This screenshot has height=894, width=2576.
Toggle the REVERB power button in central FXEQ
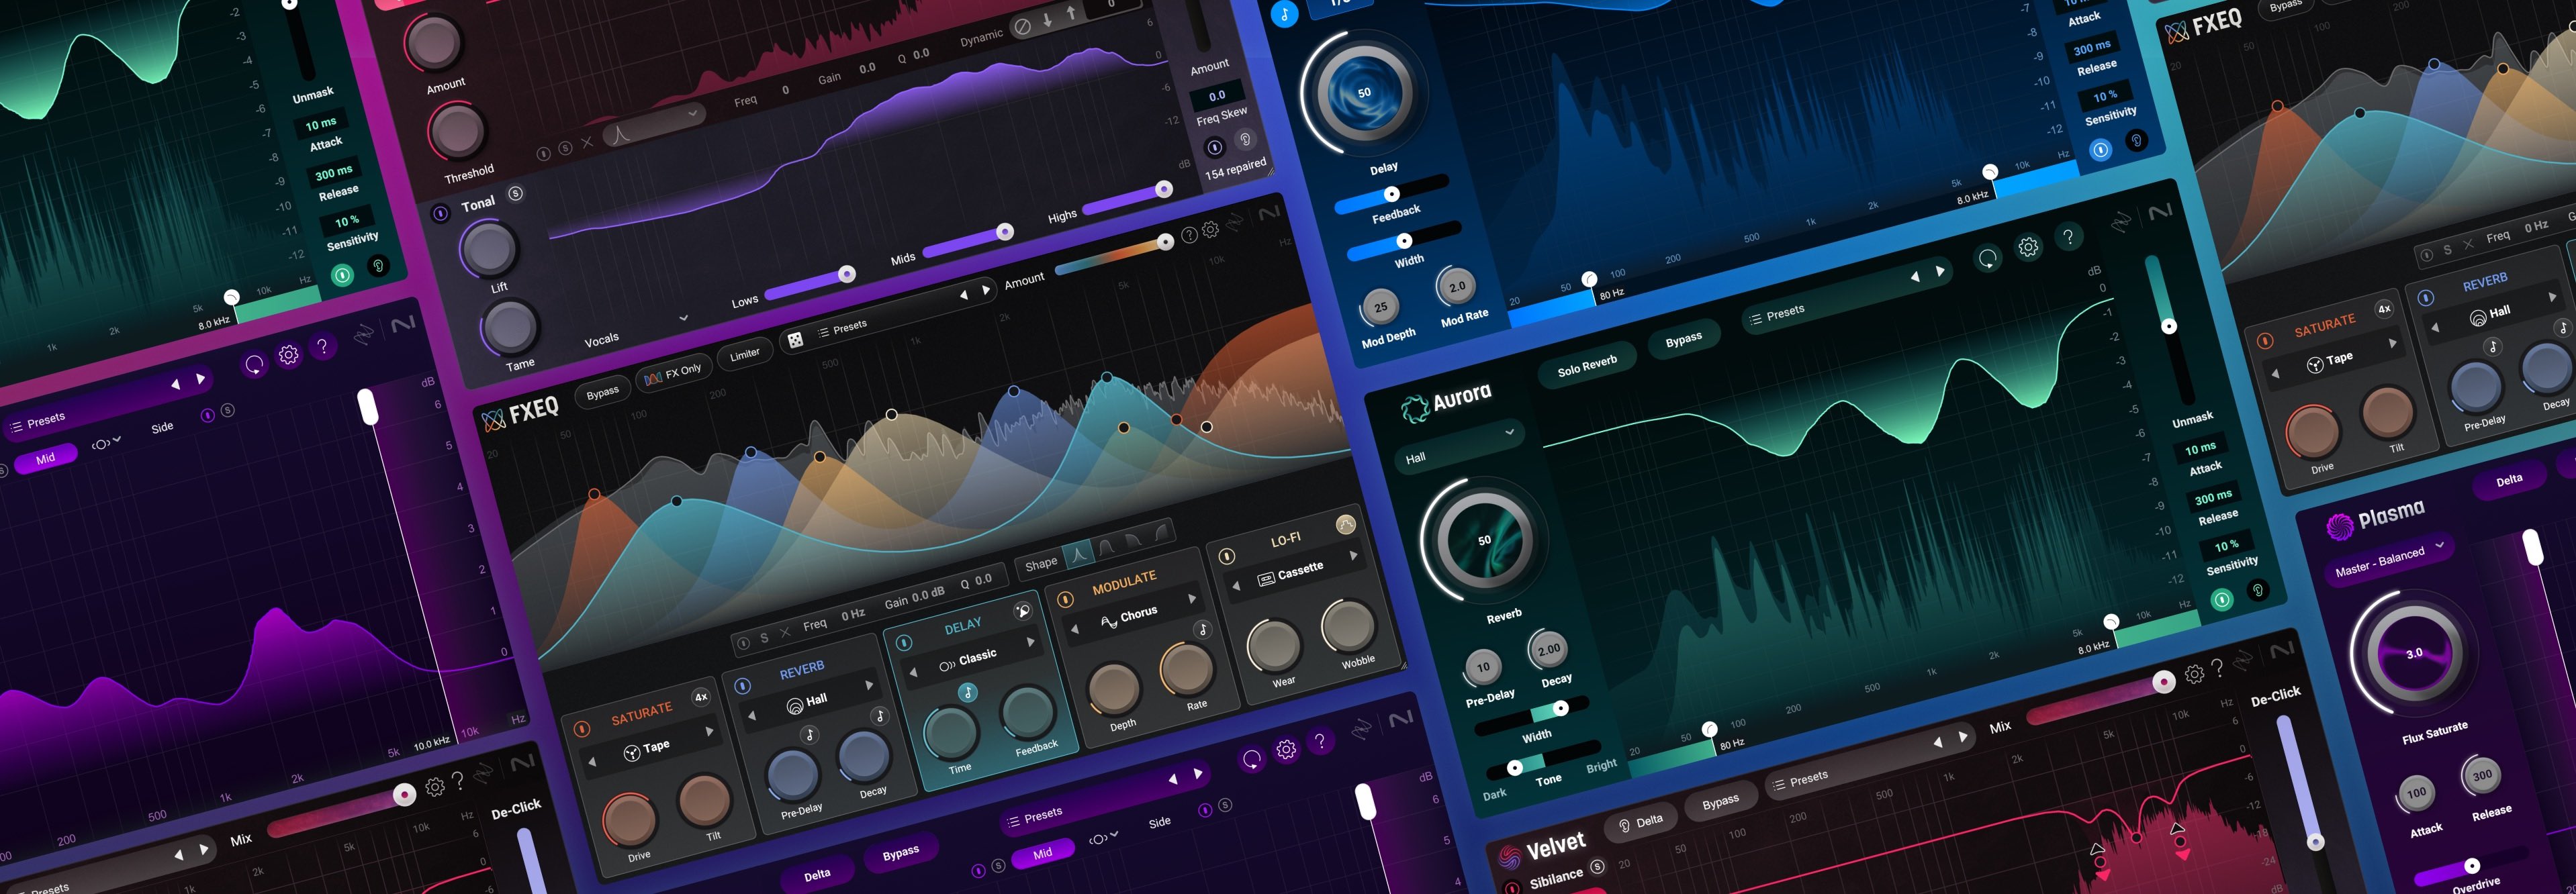pos(742,686)
